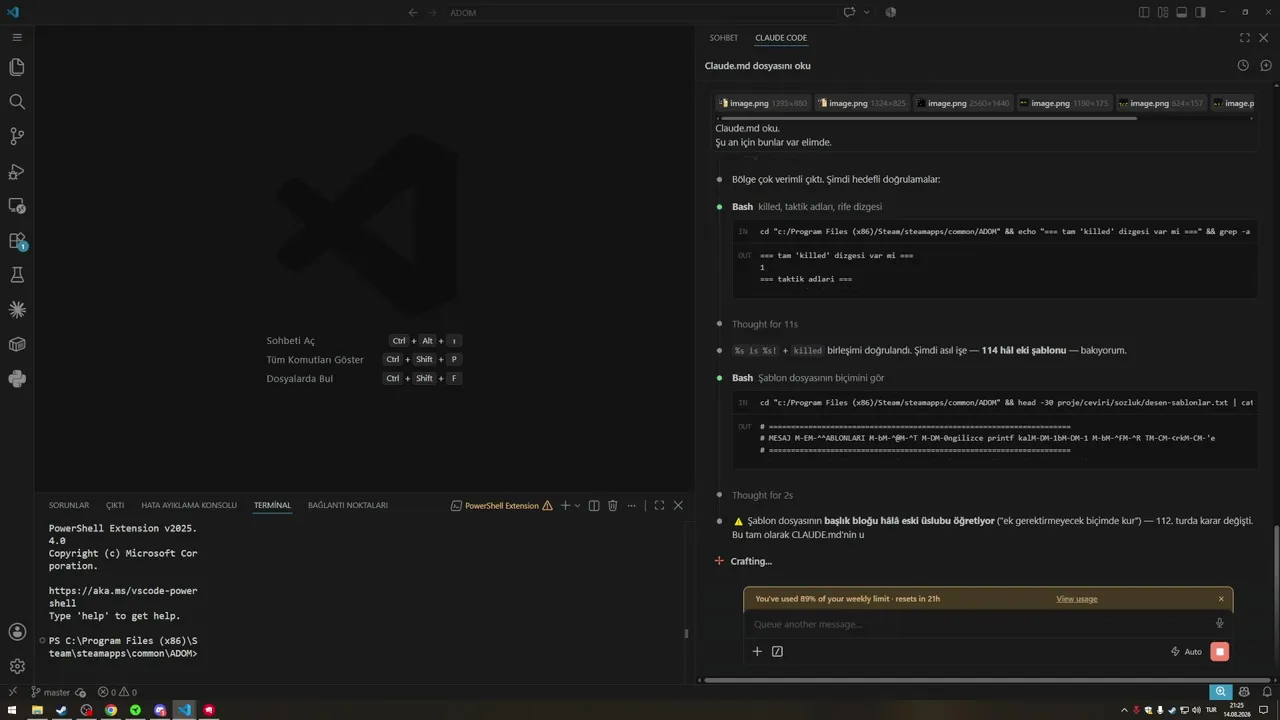
Task: Switch to CLAUDE CODE tab
Action: point(781,38)
